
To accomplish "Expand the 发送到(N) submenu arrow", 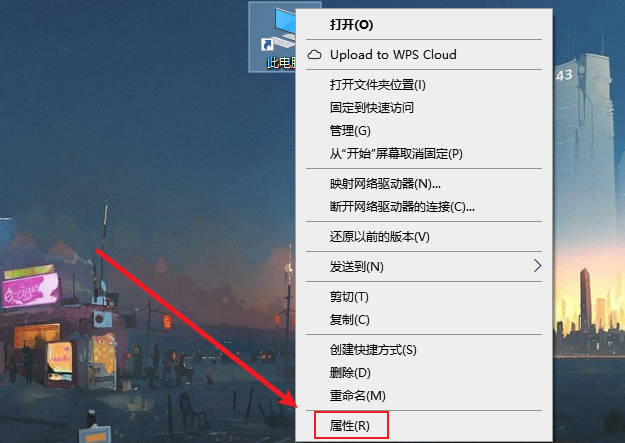I will pos(537,266).
